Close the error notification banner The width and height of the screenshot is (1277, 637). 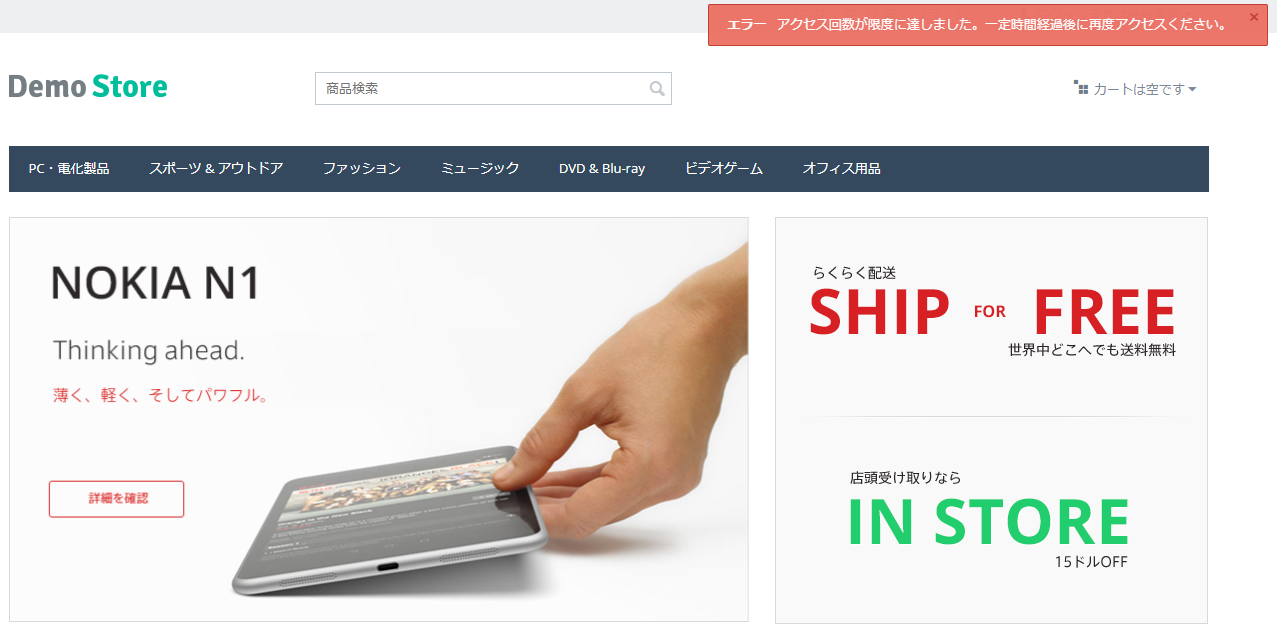pyautogui.click(x=1254, y=17)
